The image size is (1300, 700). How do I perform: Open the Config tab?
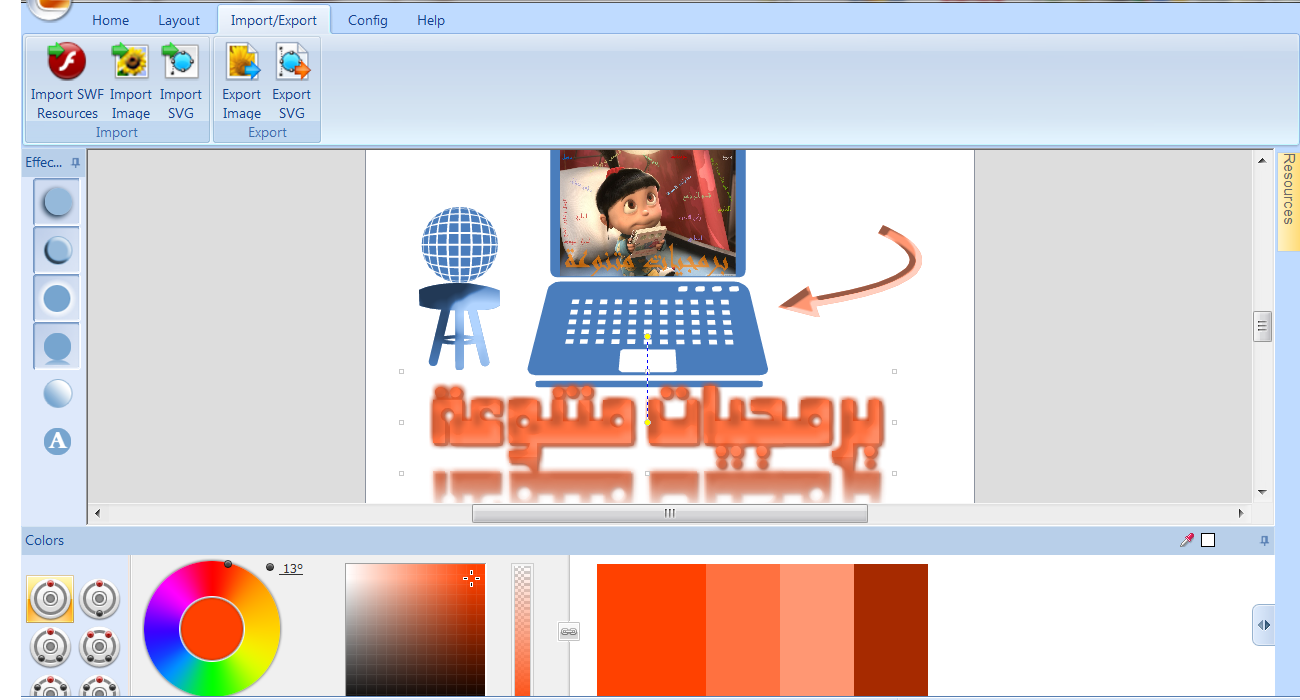point(368,20)
